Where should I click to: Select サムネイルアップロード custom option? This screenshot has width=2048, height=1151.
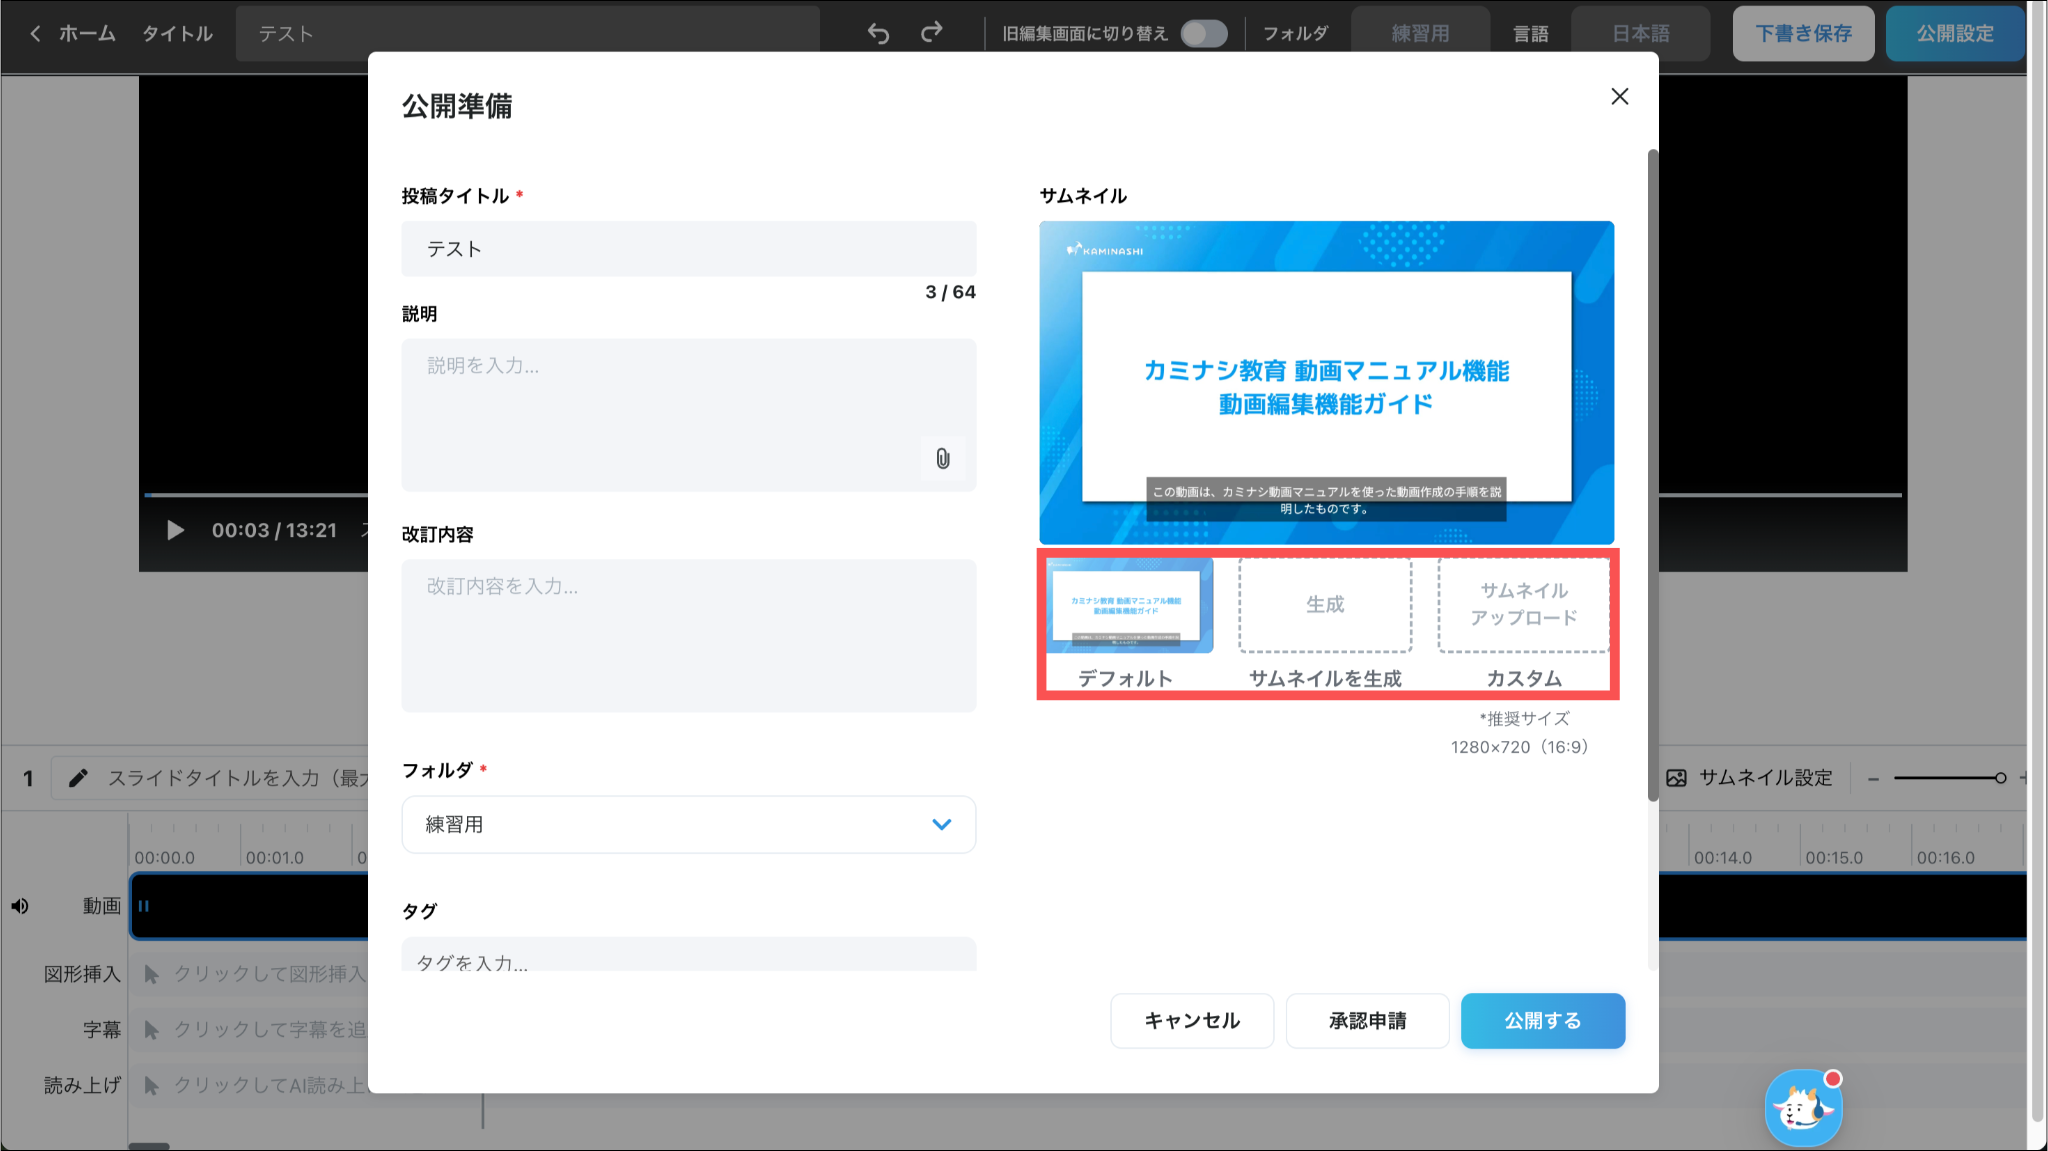tap(1523, 606)
